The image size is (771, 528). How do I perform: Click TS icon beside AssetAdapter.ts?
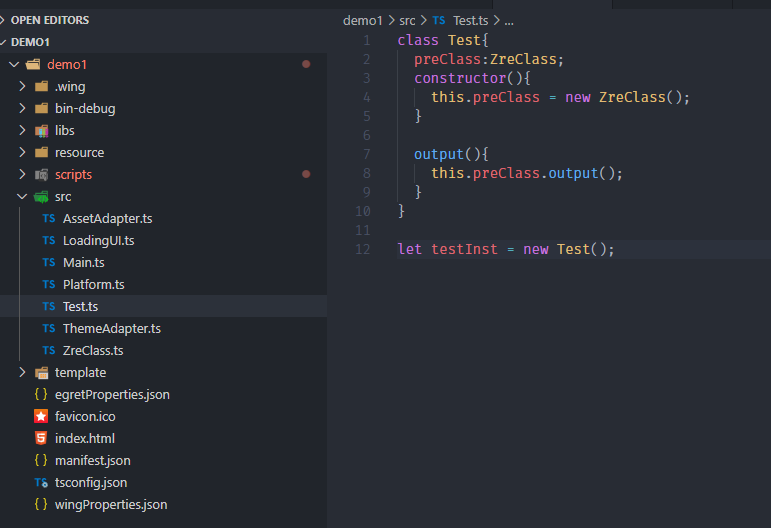(49, 218)
